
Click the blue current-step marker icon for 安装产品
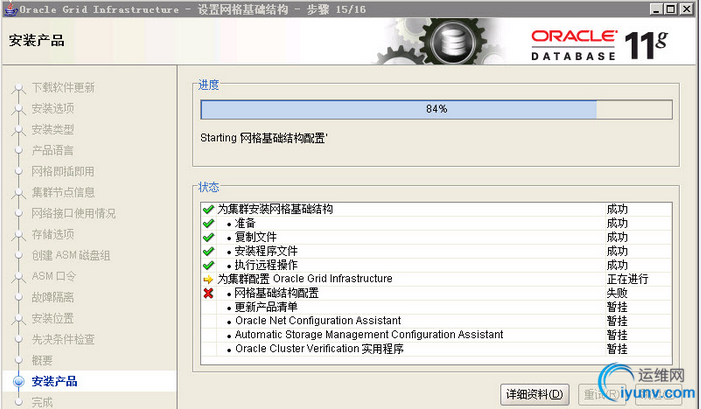19,381
